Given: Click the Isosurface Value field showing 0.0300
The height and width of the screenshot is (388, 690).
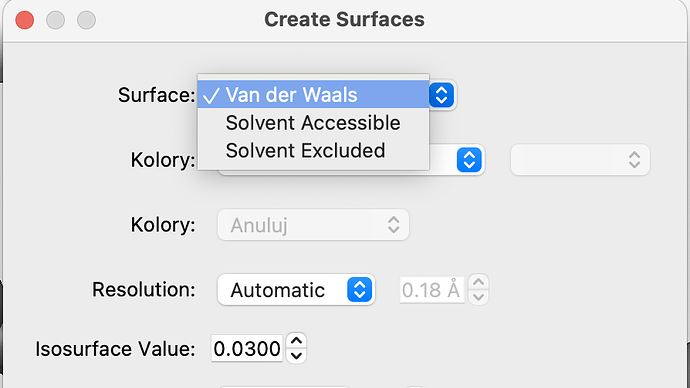Looking at the screenshot, I should click(x=246, y=349).
